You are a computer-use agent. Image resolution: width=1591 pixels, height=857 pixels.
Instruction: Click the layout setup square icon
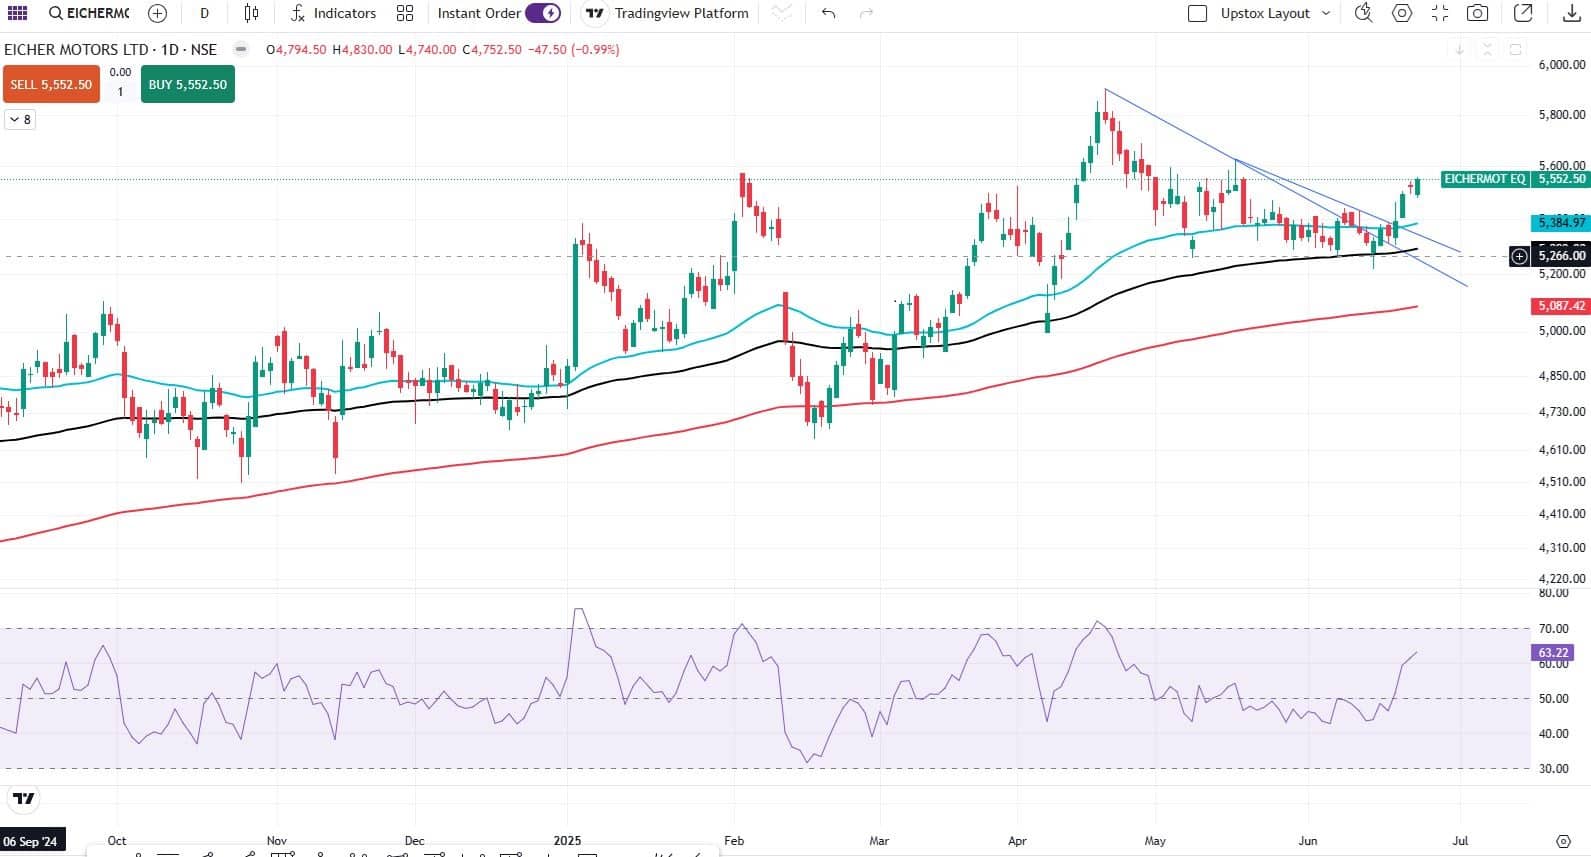pyautogui.click(x=1197, y=13)
